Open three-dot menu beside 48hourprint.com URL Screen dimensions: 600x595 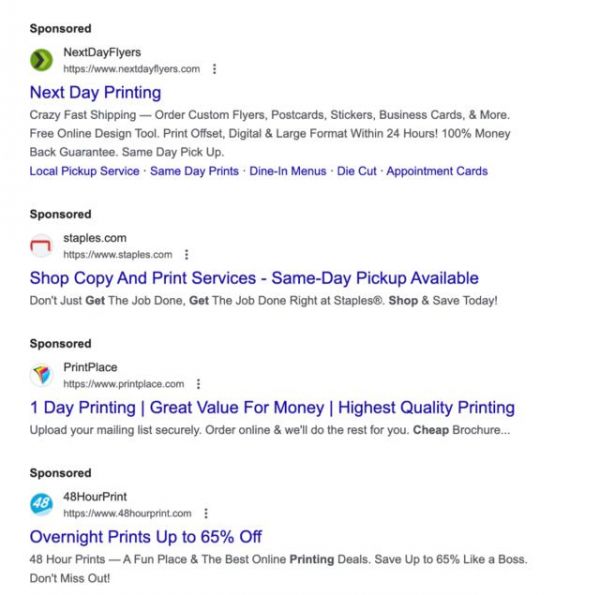(206, 513)
